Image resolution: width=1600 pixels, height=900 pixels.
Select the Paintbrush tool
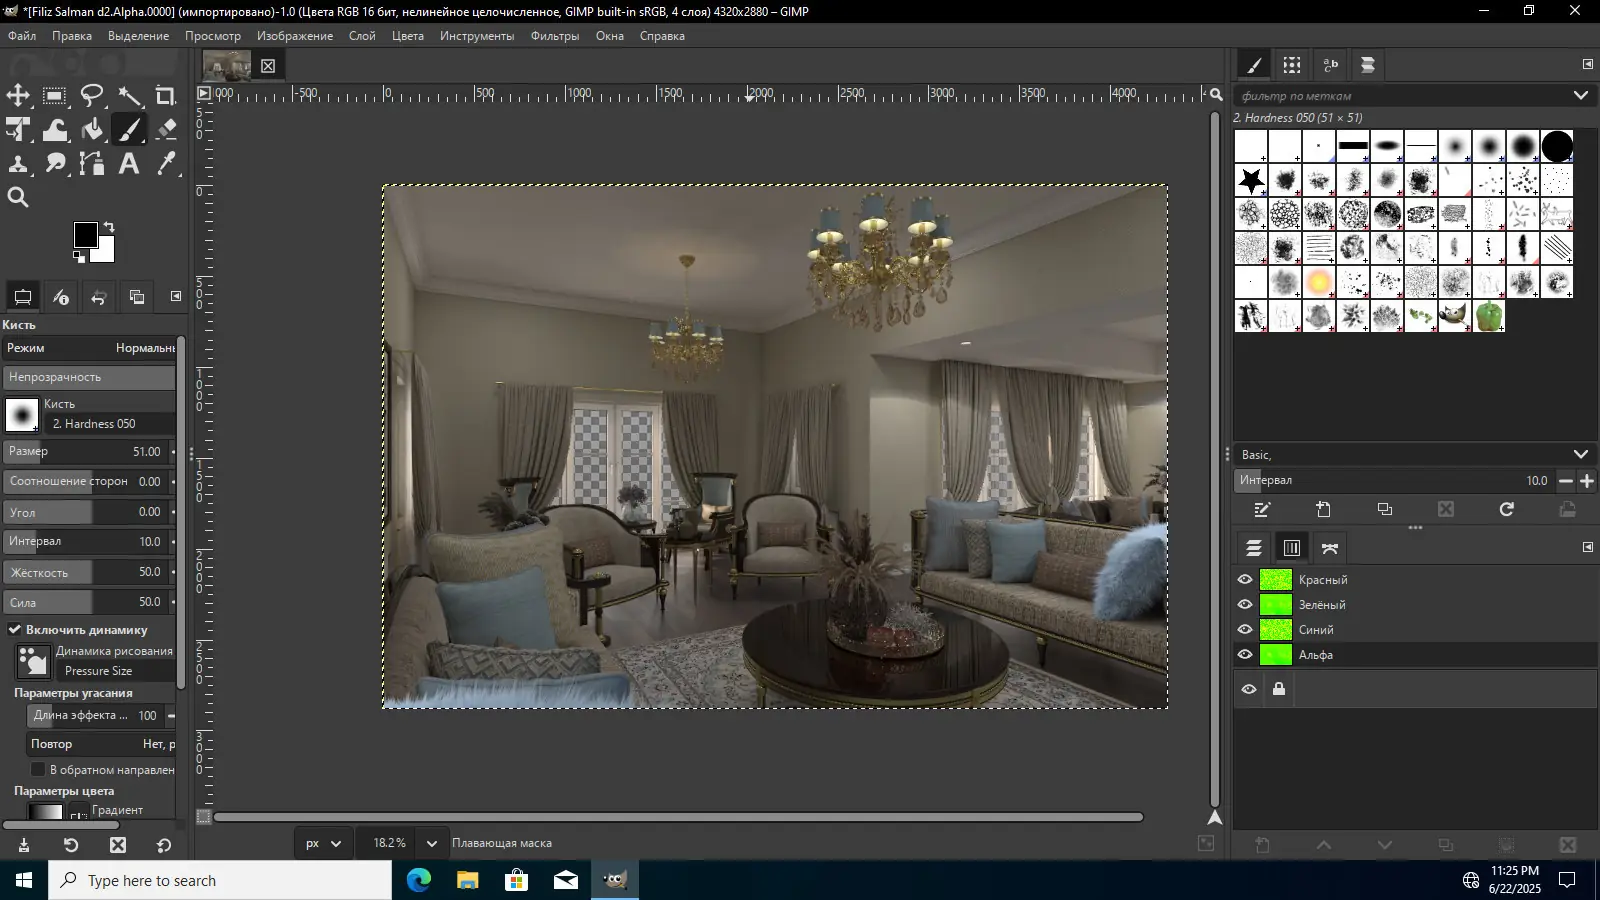point(129,130)
